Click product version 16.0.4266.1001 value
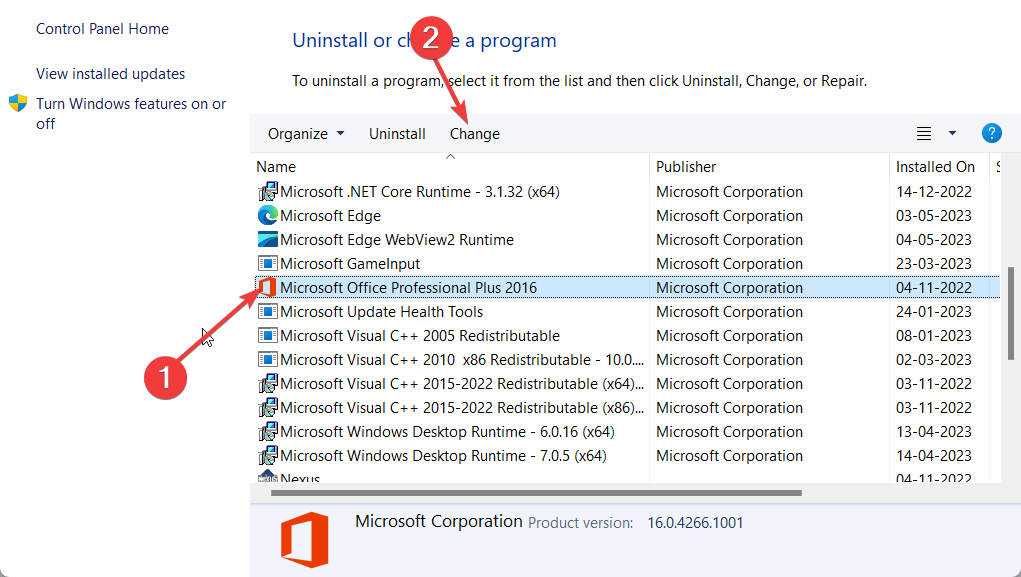 (x=695, y=523)
